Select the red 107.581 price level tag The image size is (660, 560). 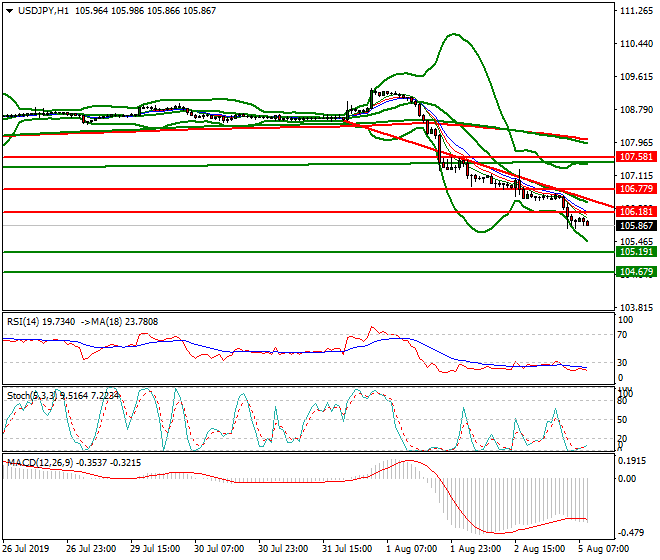(x=636, y=158)
